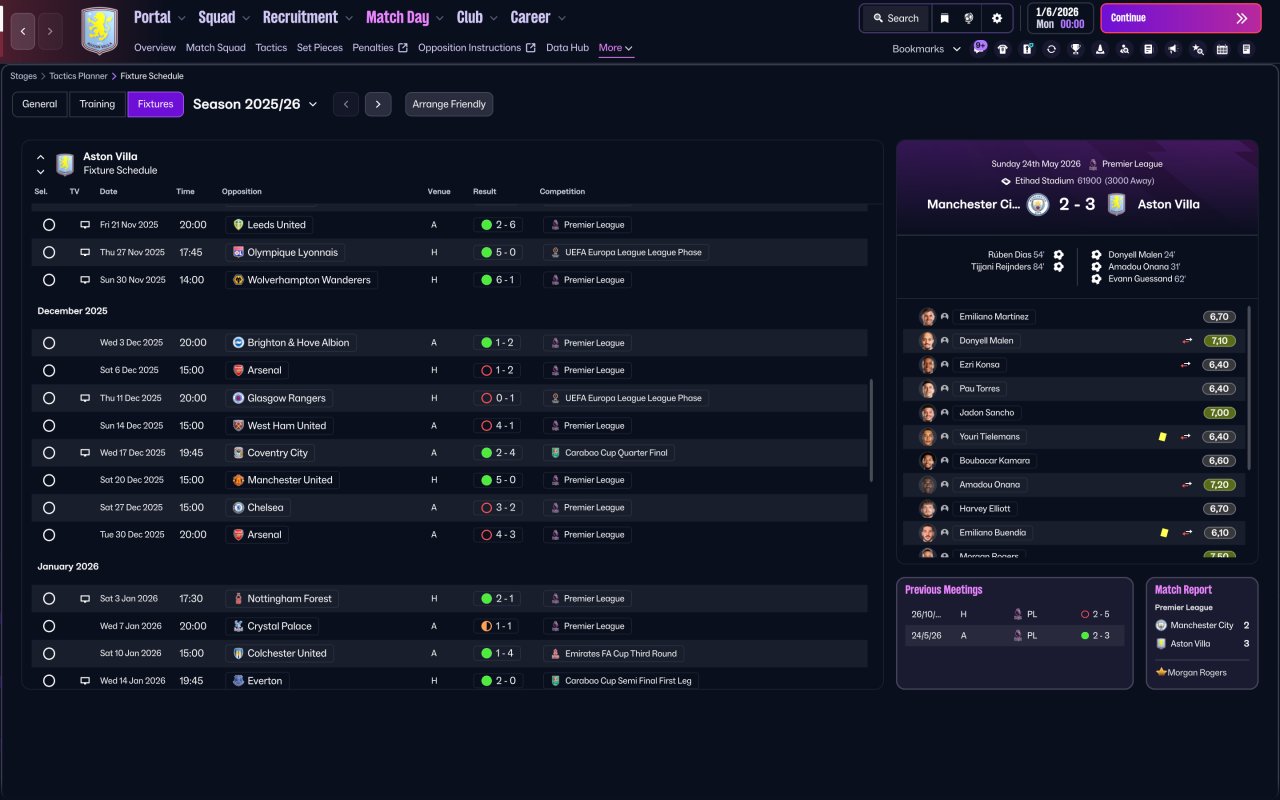
Task: Click the substitution icon beside Donyell Malen
Action: 1186,341
